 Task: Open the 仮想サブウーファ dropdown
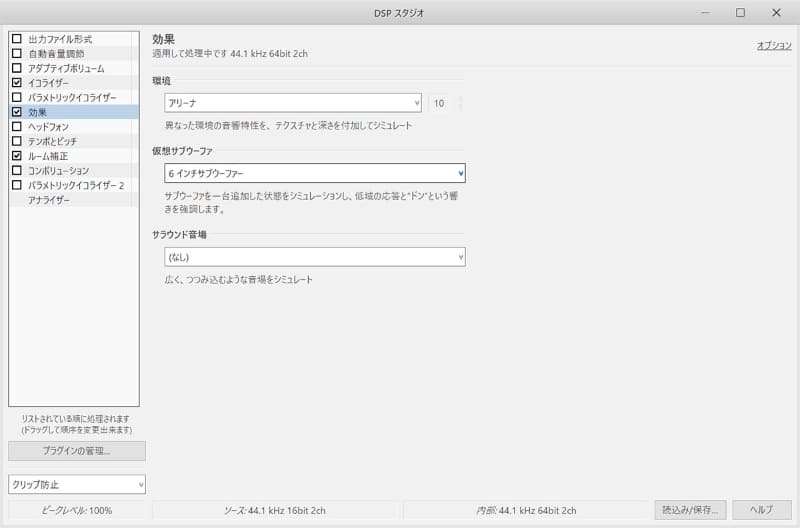pyautogui.click(x=315, y=173)
